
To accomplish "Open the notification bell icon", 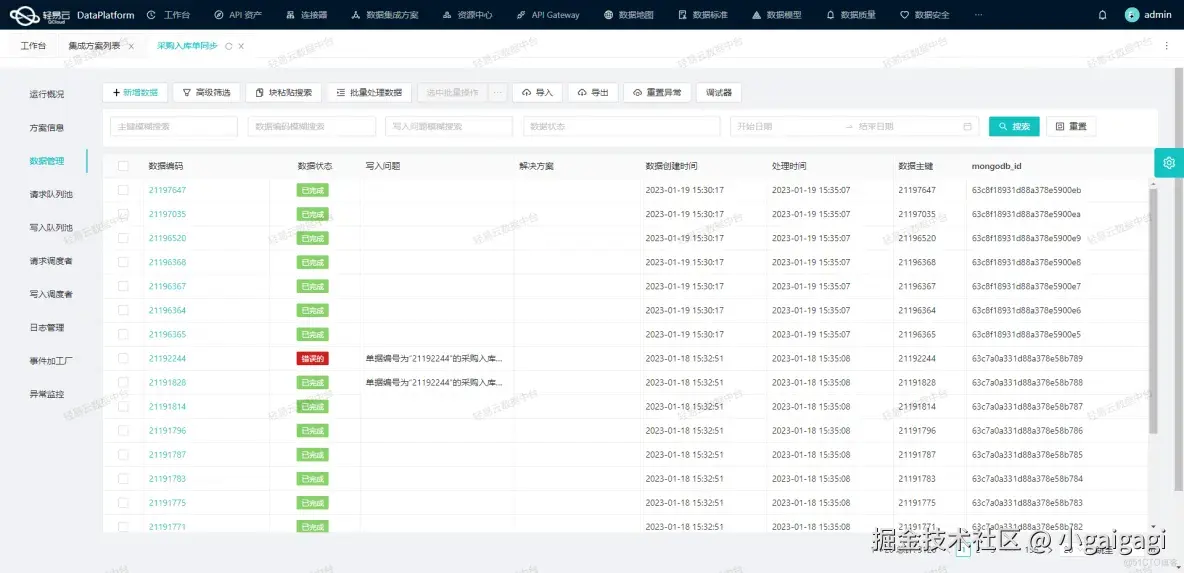I will [x=1102, y=15].
